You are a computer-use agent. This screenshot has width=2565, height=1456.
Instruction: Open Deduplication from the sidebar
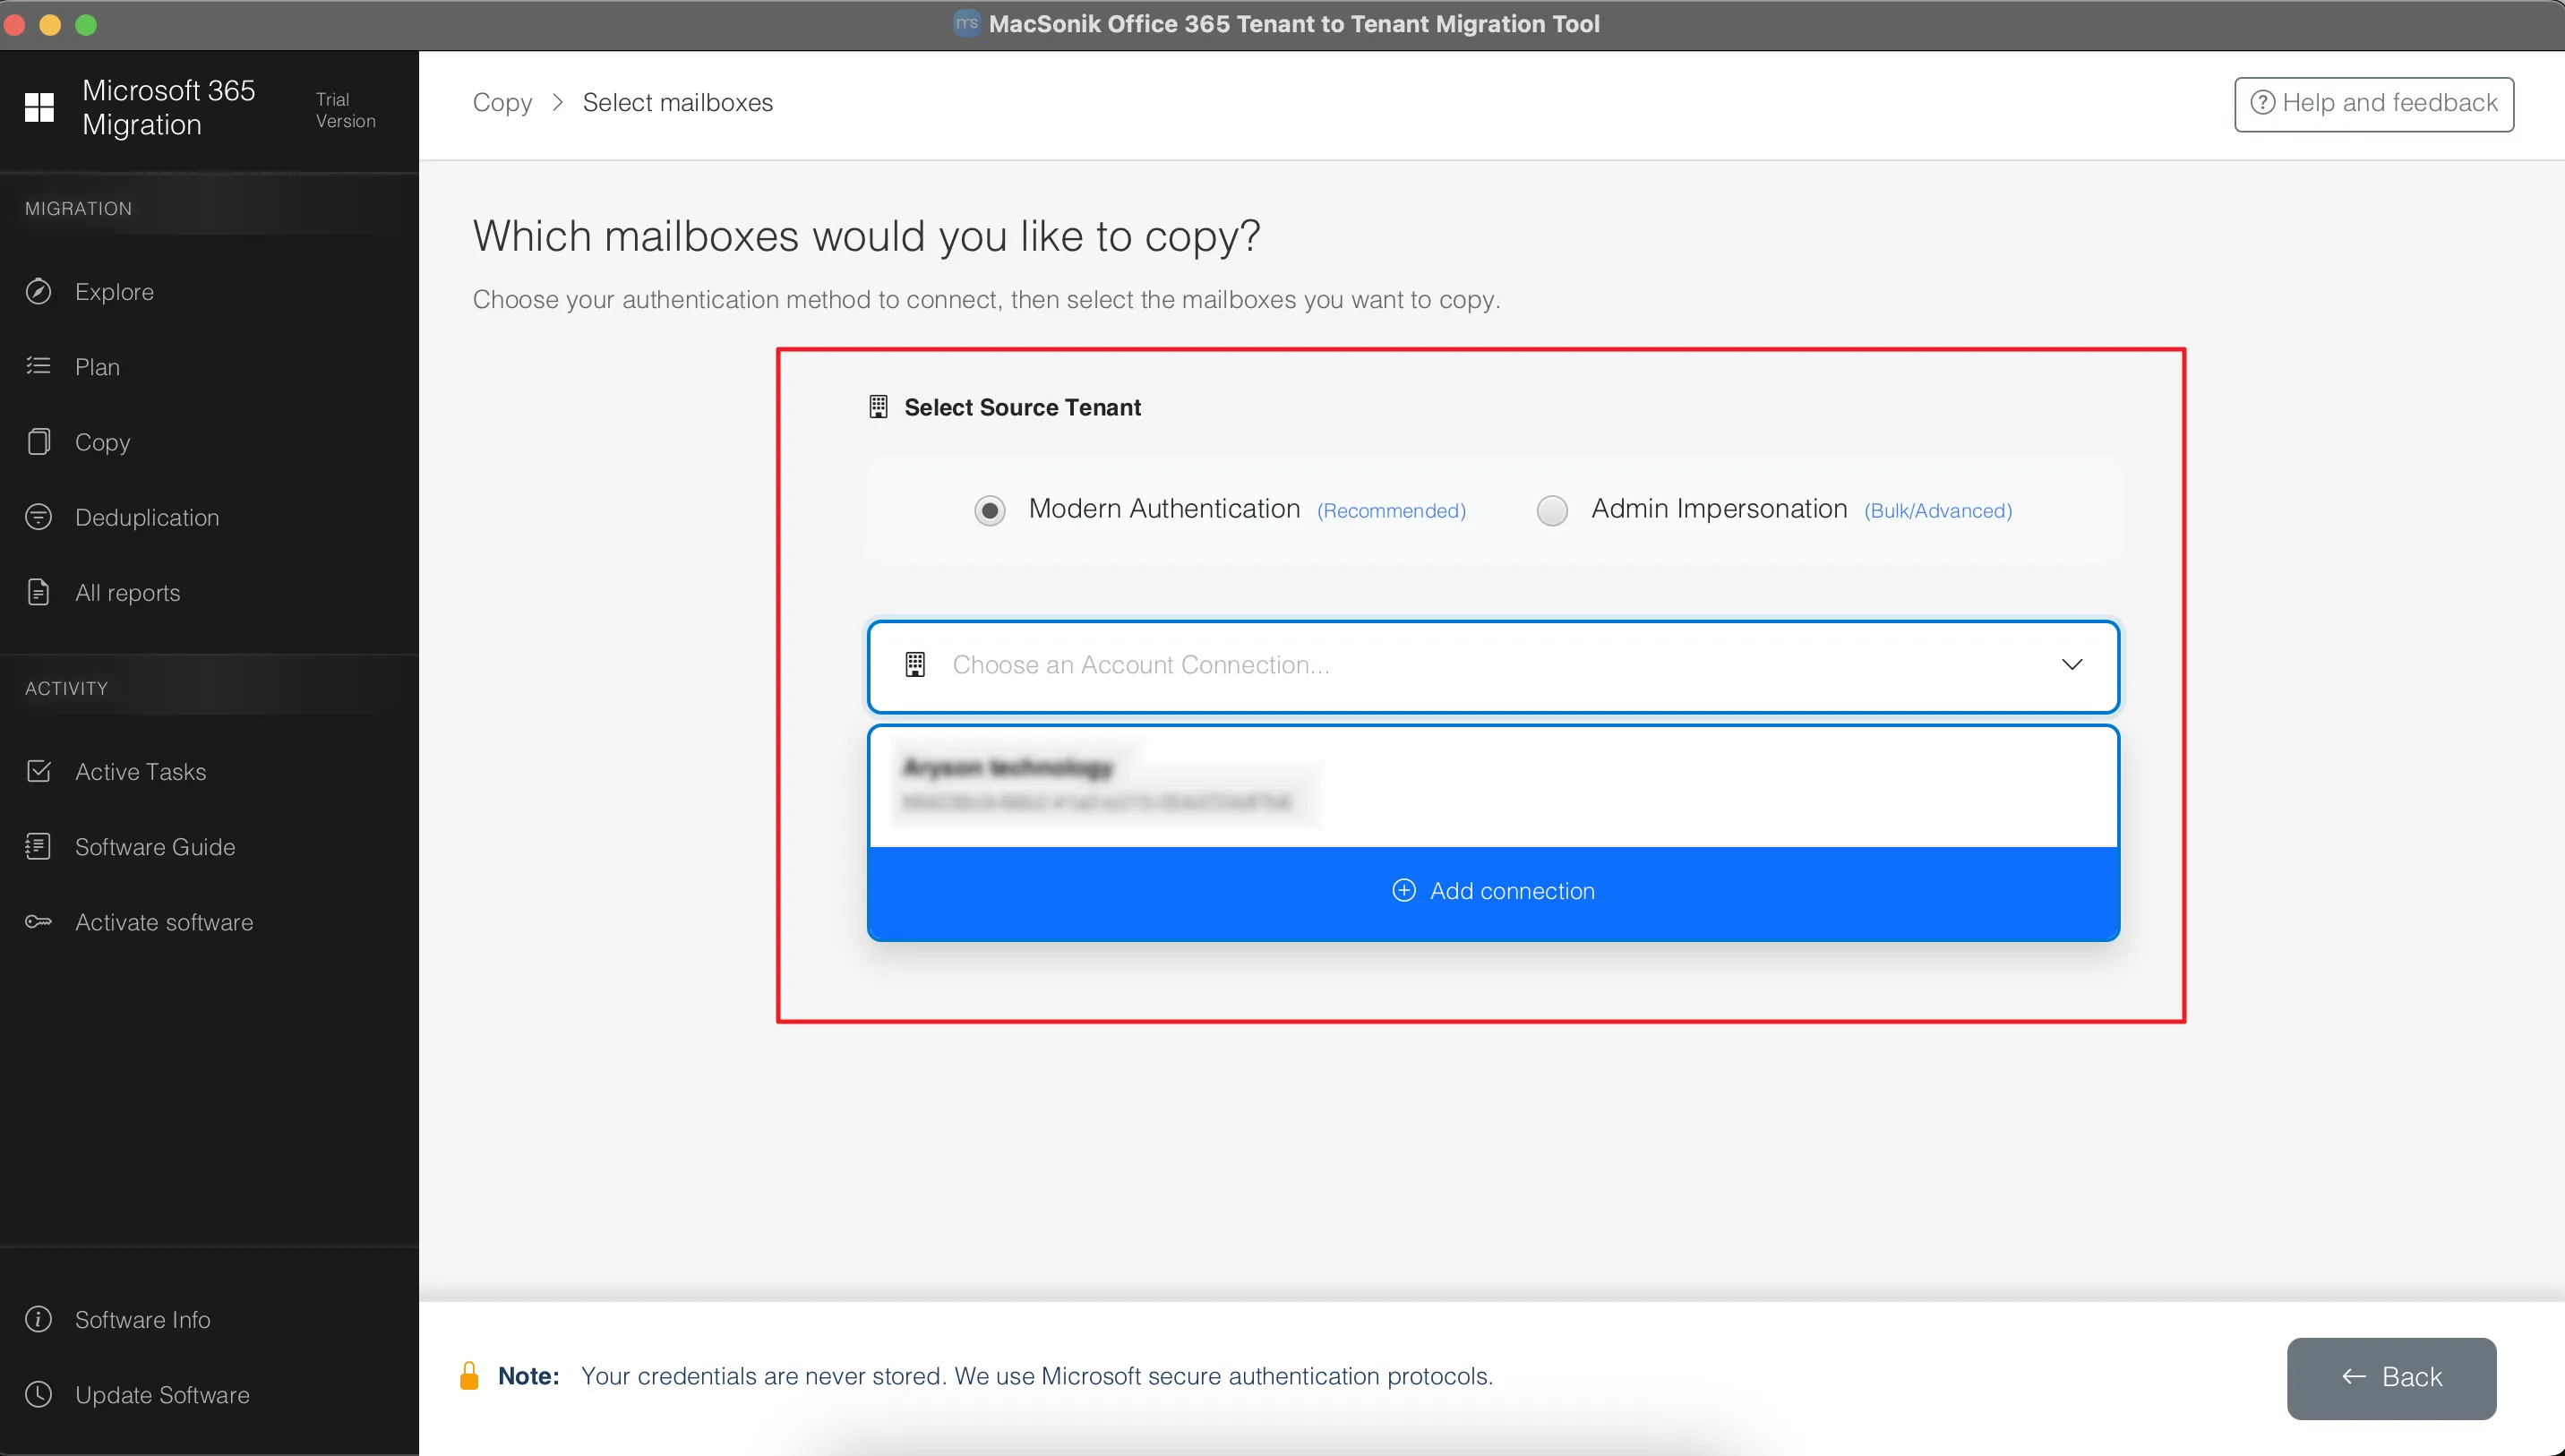(x=208, y=517)
